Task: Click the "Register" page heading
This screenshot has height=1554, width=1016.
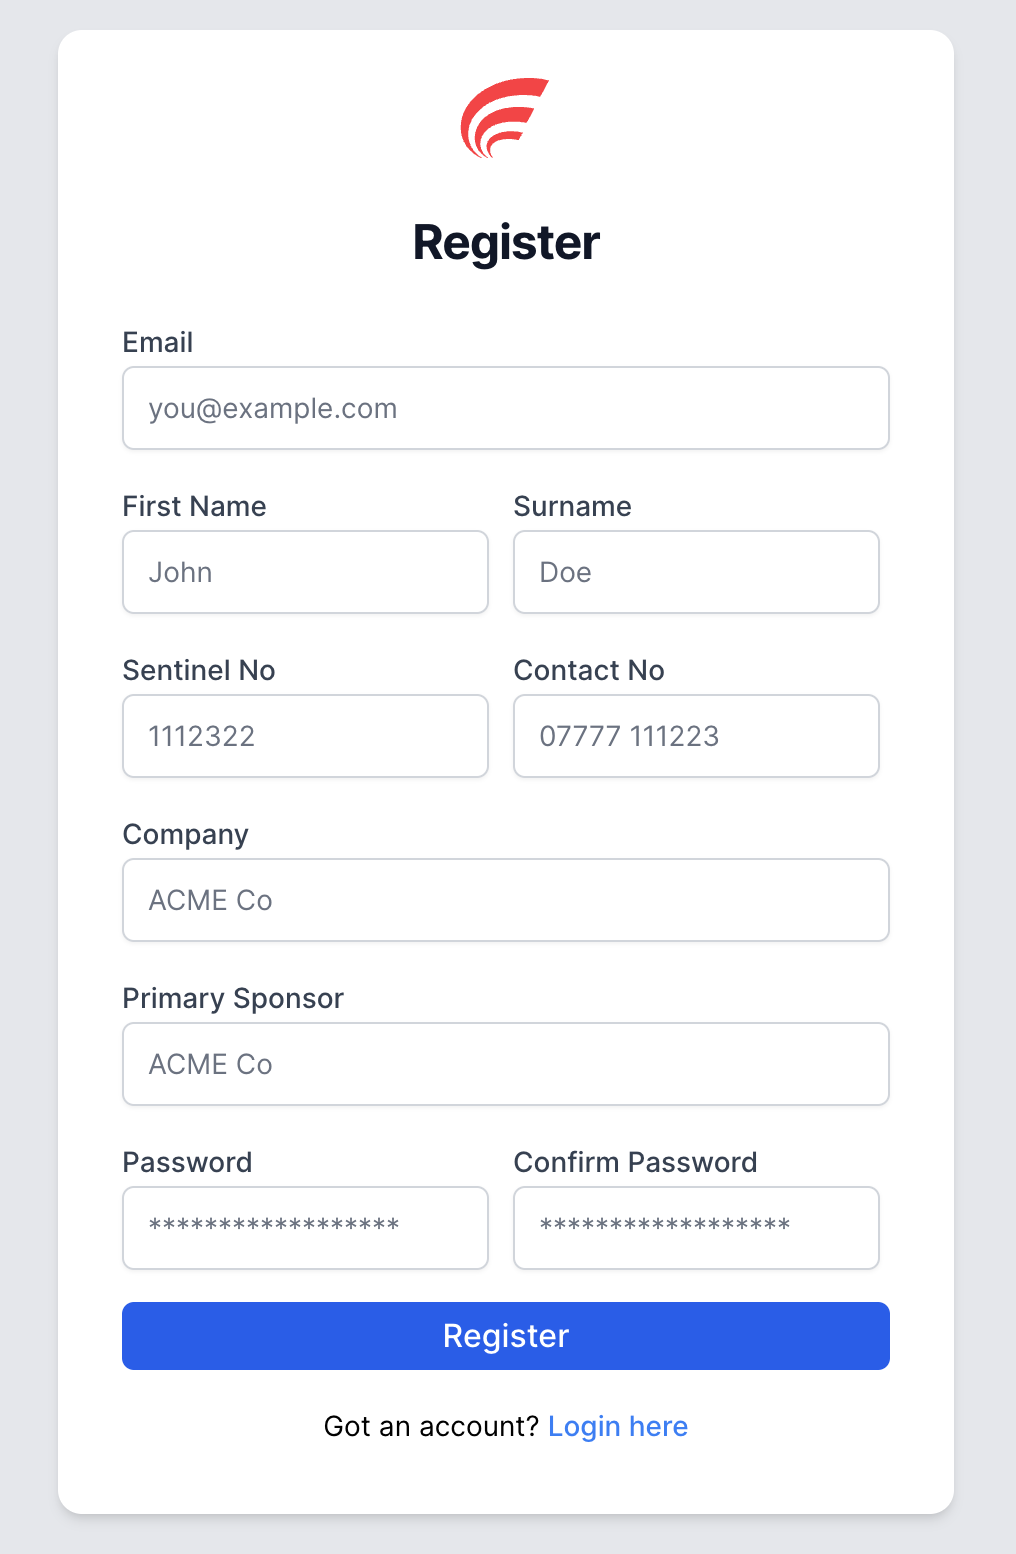Action: point(506,243)
